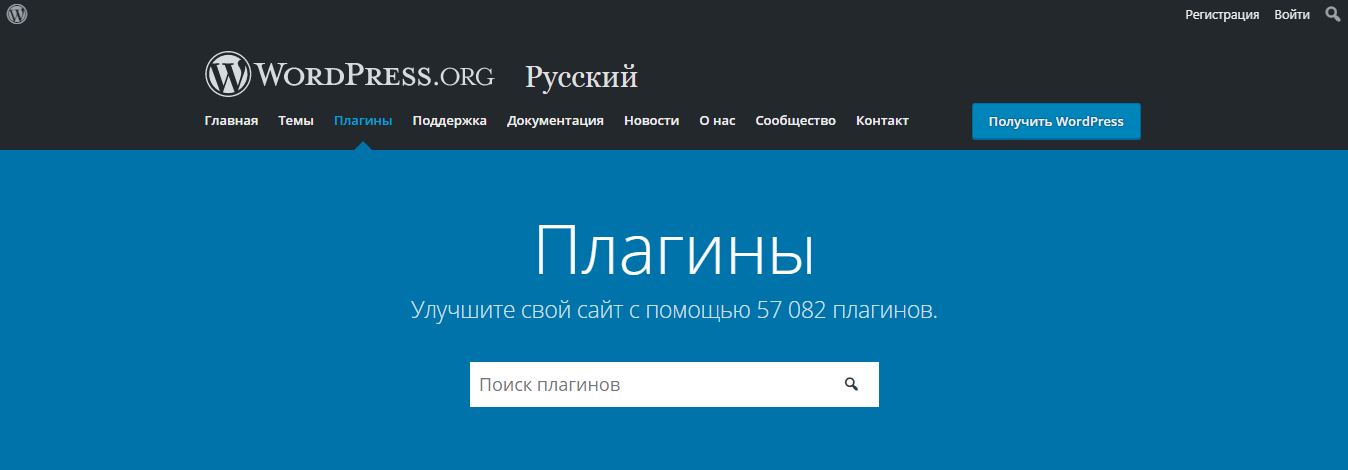Open the Регистрация link
The image size is (1348, 470).
click(1222, 14)
